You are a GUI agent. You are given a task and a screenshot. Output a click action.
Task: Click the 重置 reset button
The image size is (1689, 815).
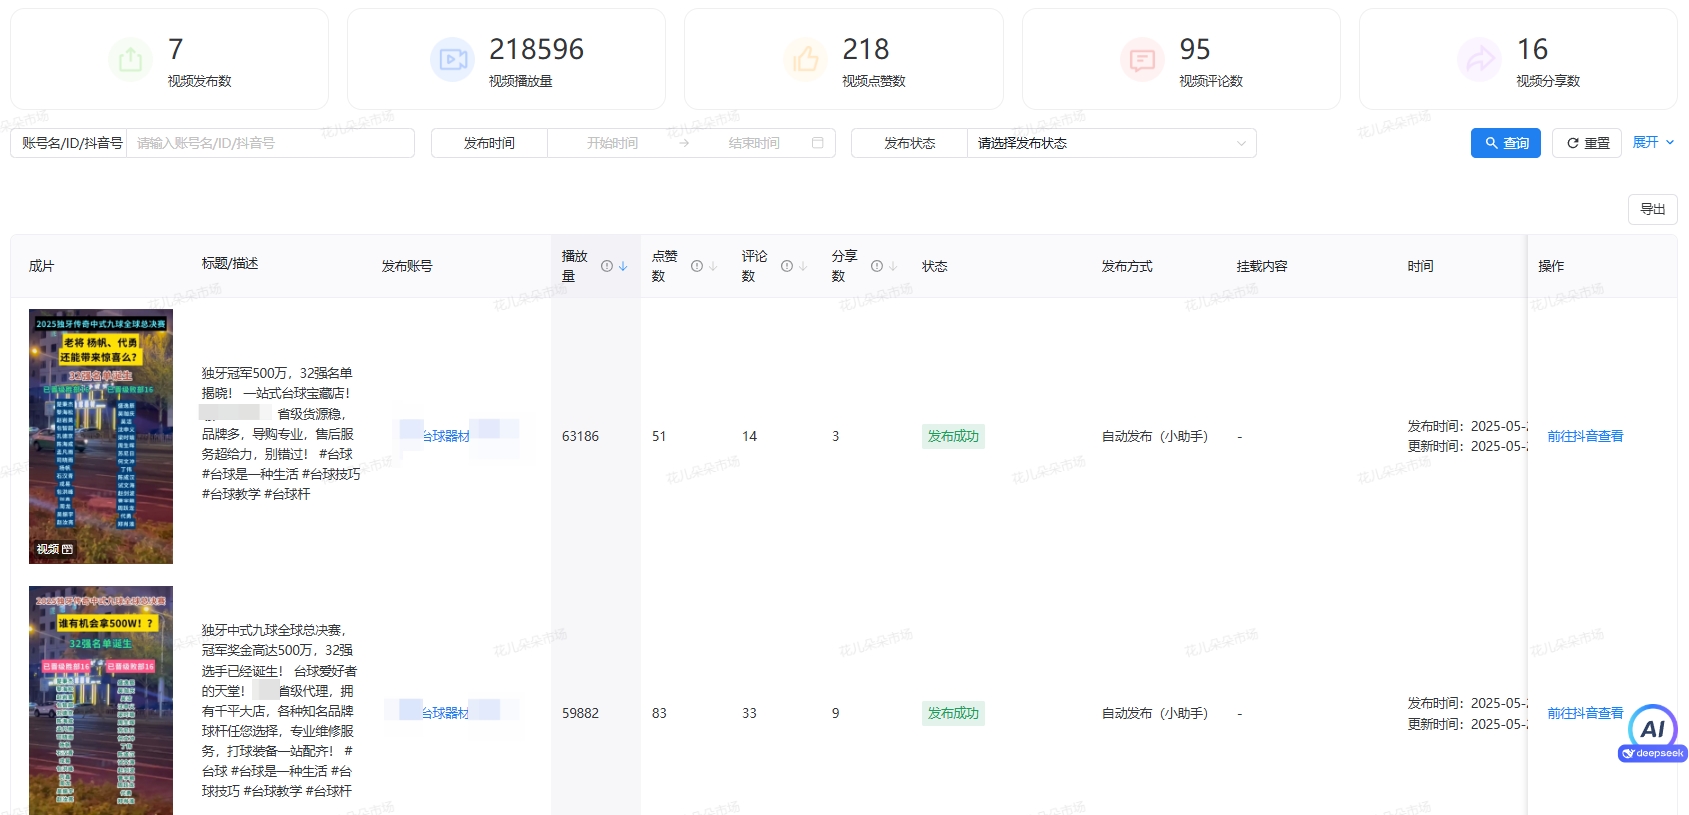pyautogui.click(x=1586, y=143)
